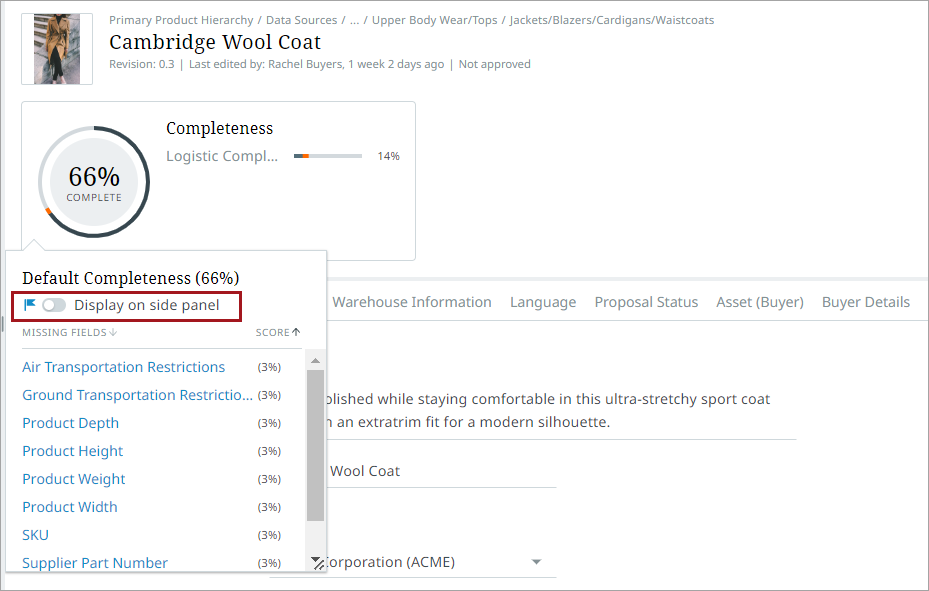
Task: Open the Proposal Status tab
Action: [x=646, y=302]
